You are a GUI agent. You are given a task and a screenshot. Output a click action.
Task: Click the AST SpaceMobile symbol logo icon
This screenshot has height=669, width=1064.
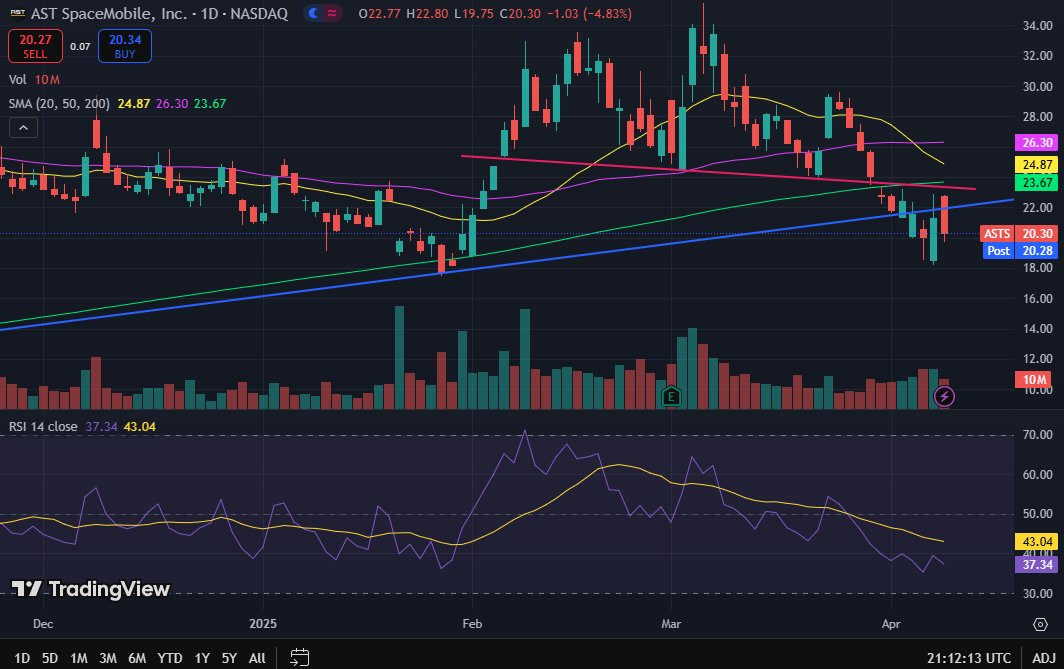click(x=18, y=13)
